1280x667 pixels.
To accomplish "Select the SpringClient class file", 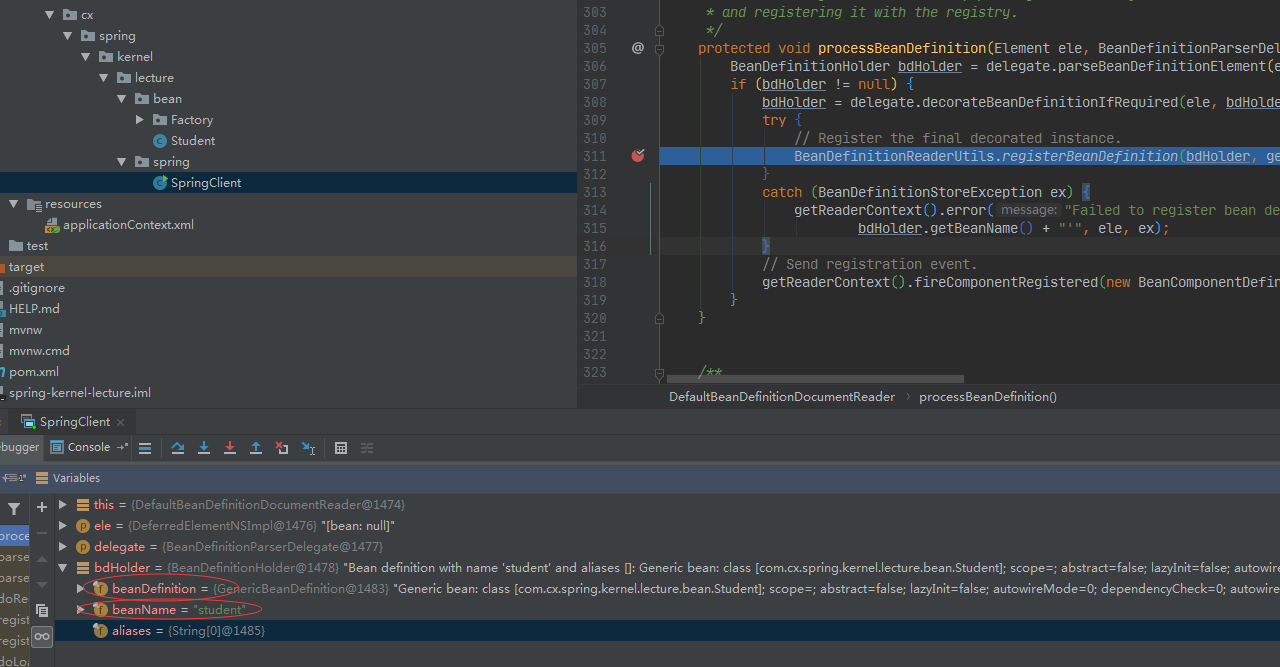I will click(x=197, y=183).
